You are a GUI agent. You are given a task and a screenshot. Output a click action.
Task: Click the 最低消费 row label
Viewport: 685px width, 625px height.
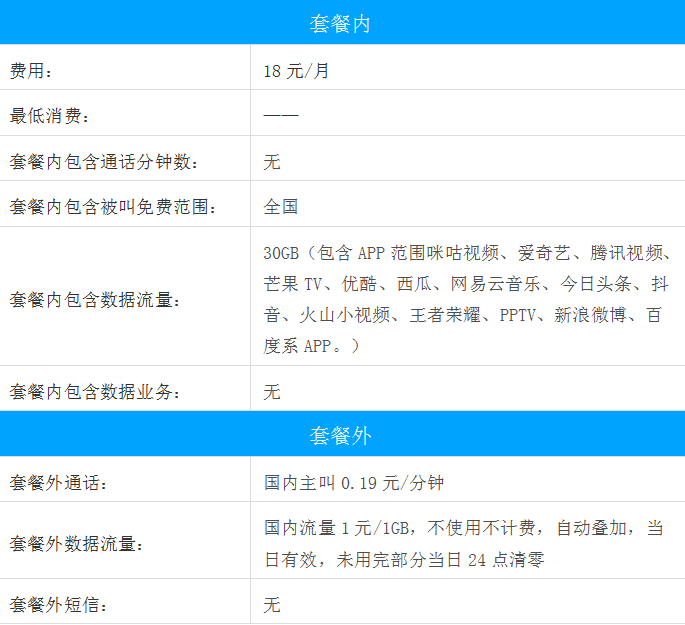point(50,116)
